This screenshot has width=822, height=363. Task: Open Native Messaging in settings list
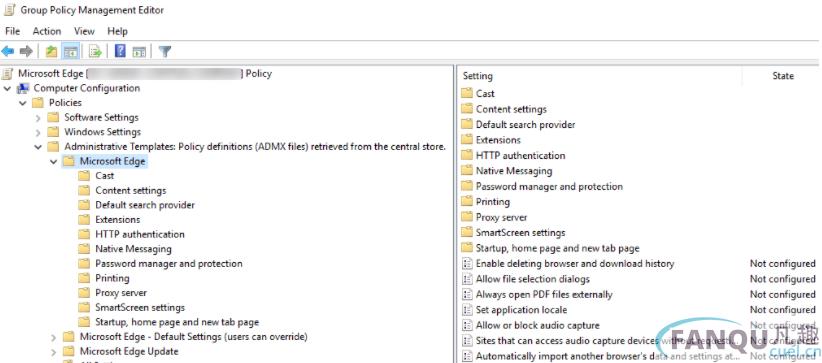(x=514, y=171)
